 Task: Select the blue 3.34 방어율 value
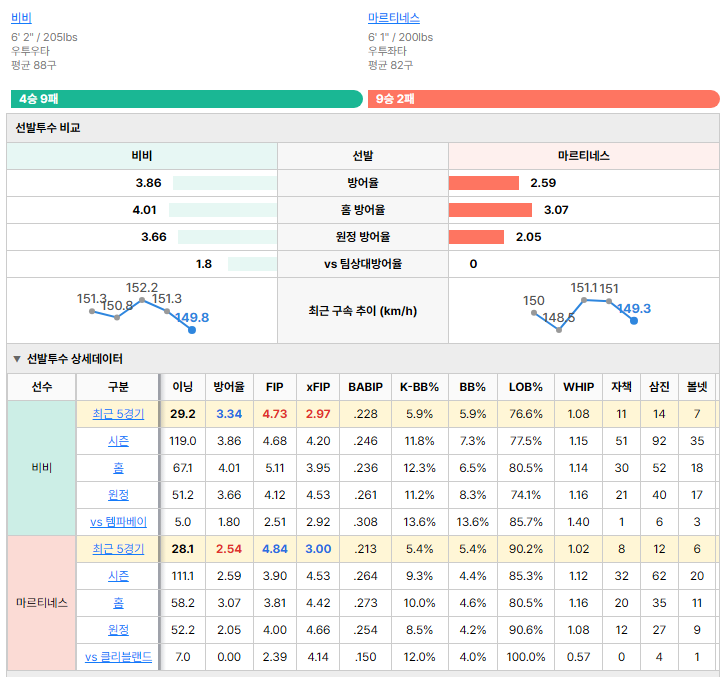(x=229, y=414)
